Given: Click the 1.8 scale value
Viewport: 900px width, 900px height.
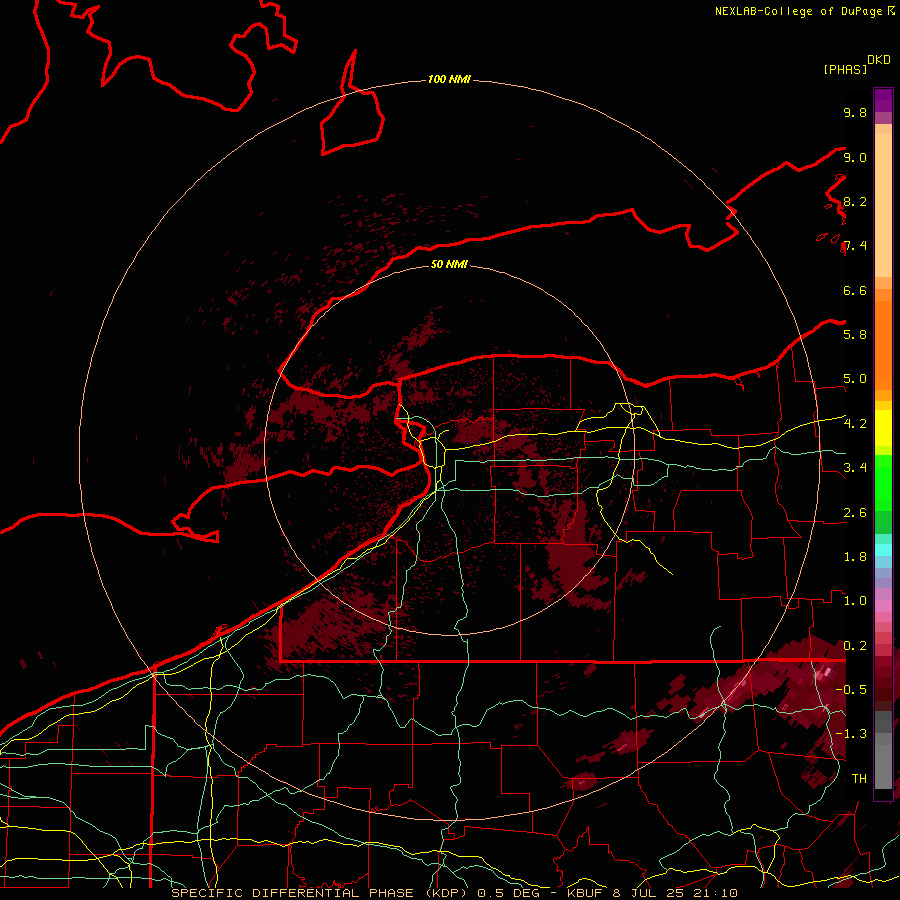Looking at the screenshot, I should coord(855,557).
